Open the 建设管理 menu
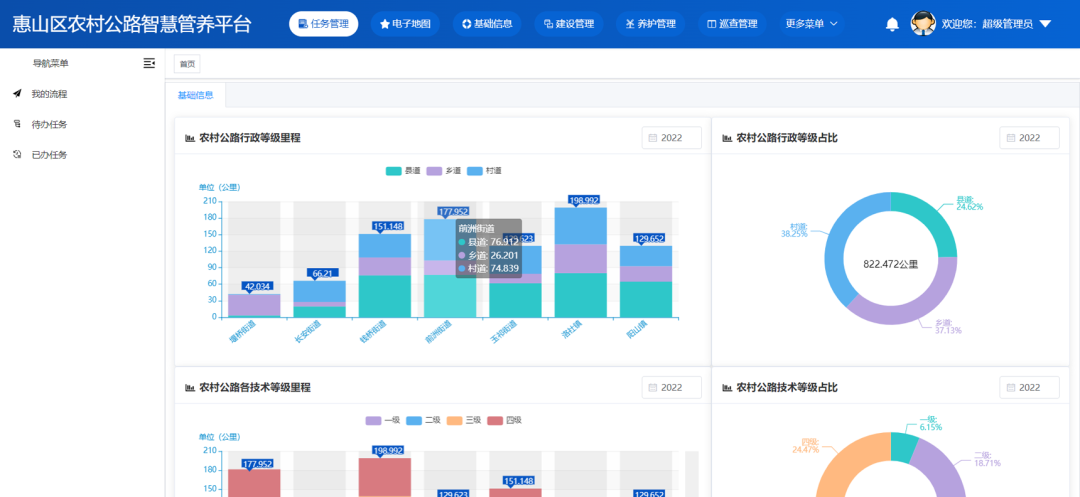The image size is (1080, 497). [569, 24]
